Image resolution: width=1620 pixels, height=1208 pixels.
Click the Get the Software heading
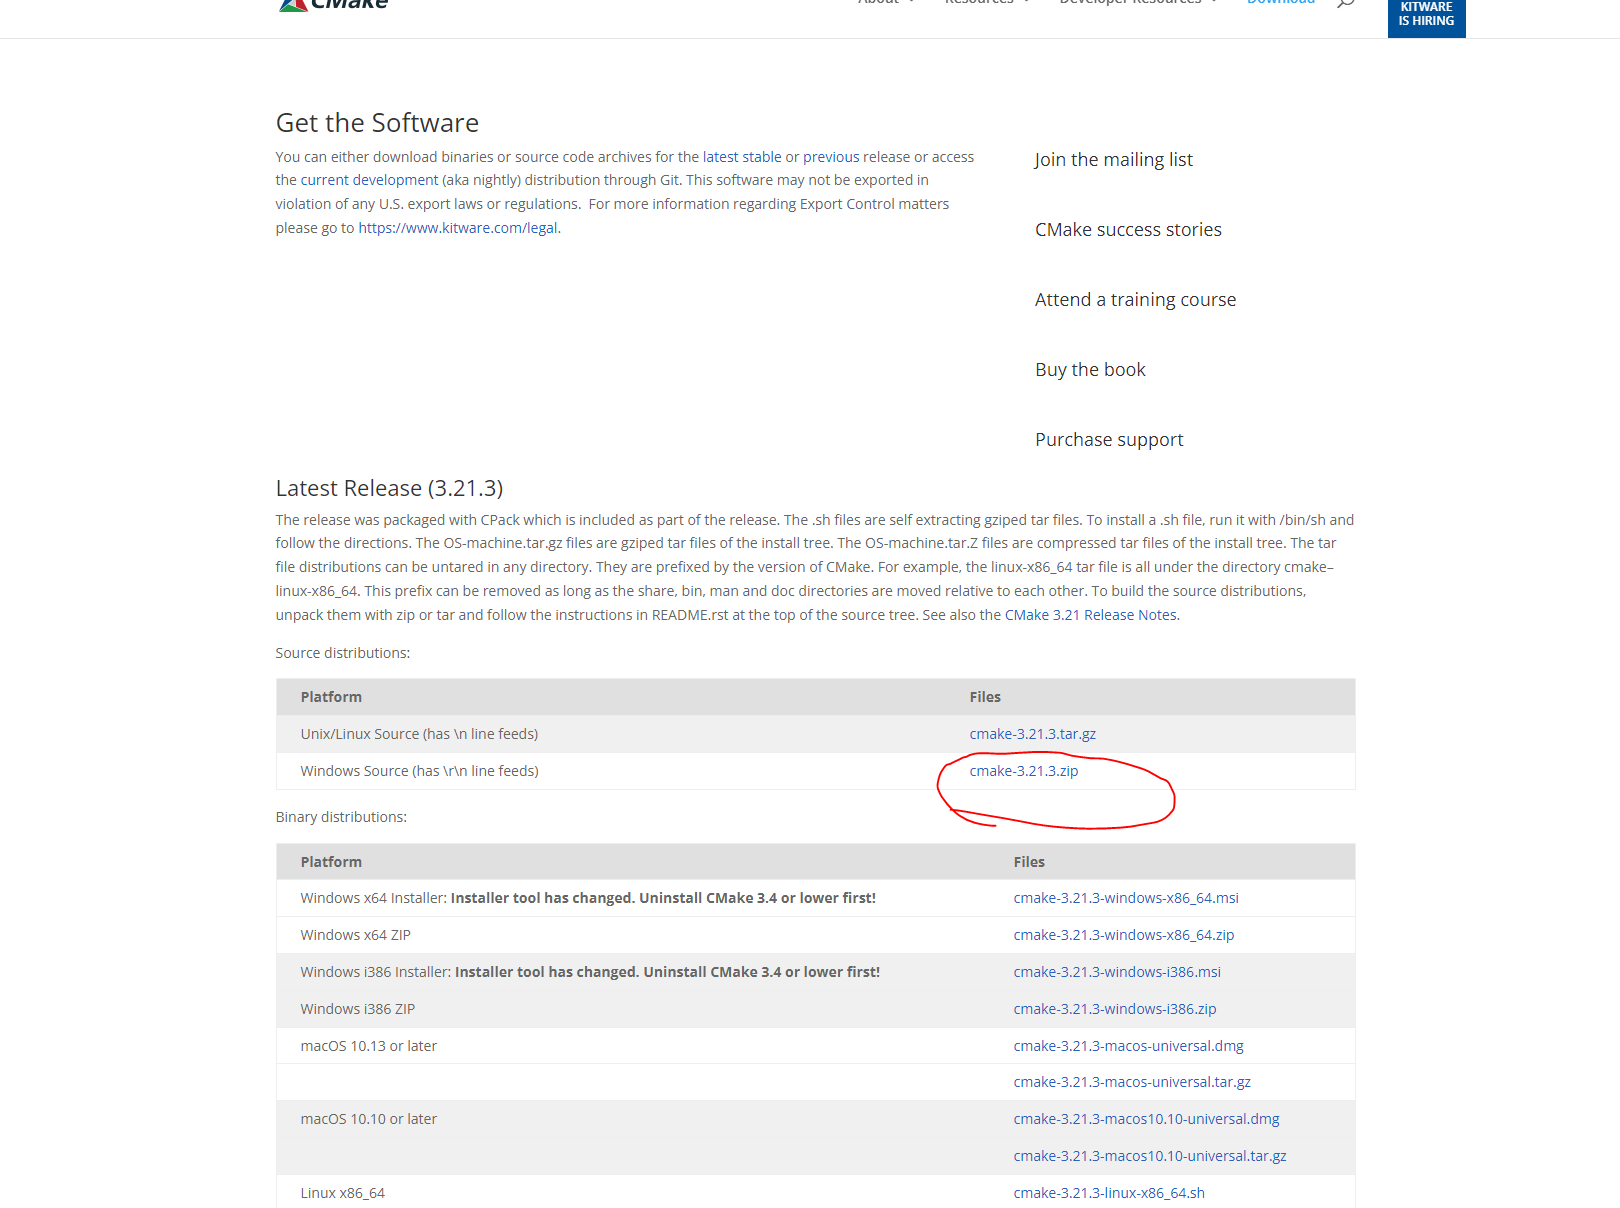(x=377, y=123)
